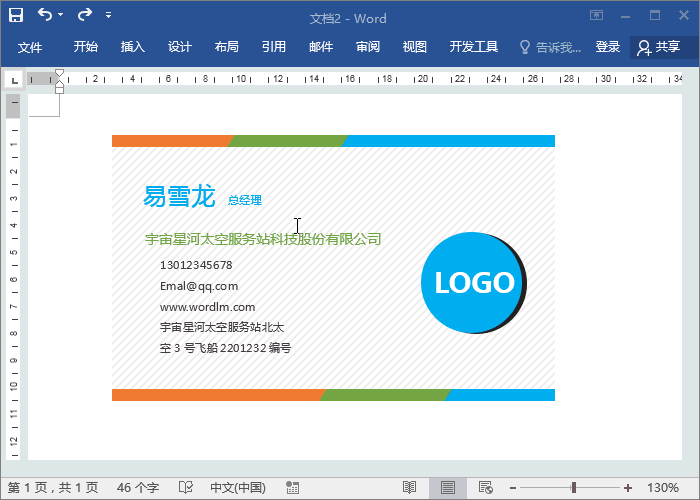Switch to the 设计 tab
Viewport: 700px width, 500px height.
pos(180,47)
